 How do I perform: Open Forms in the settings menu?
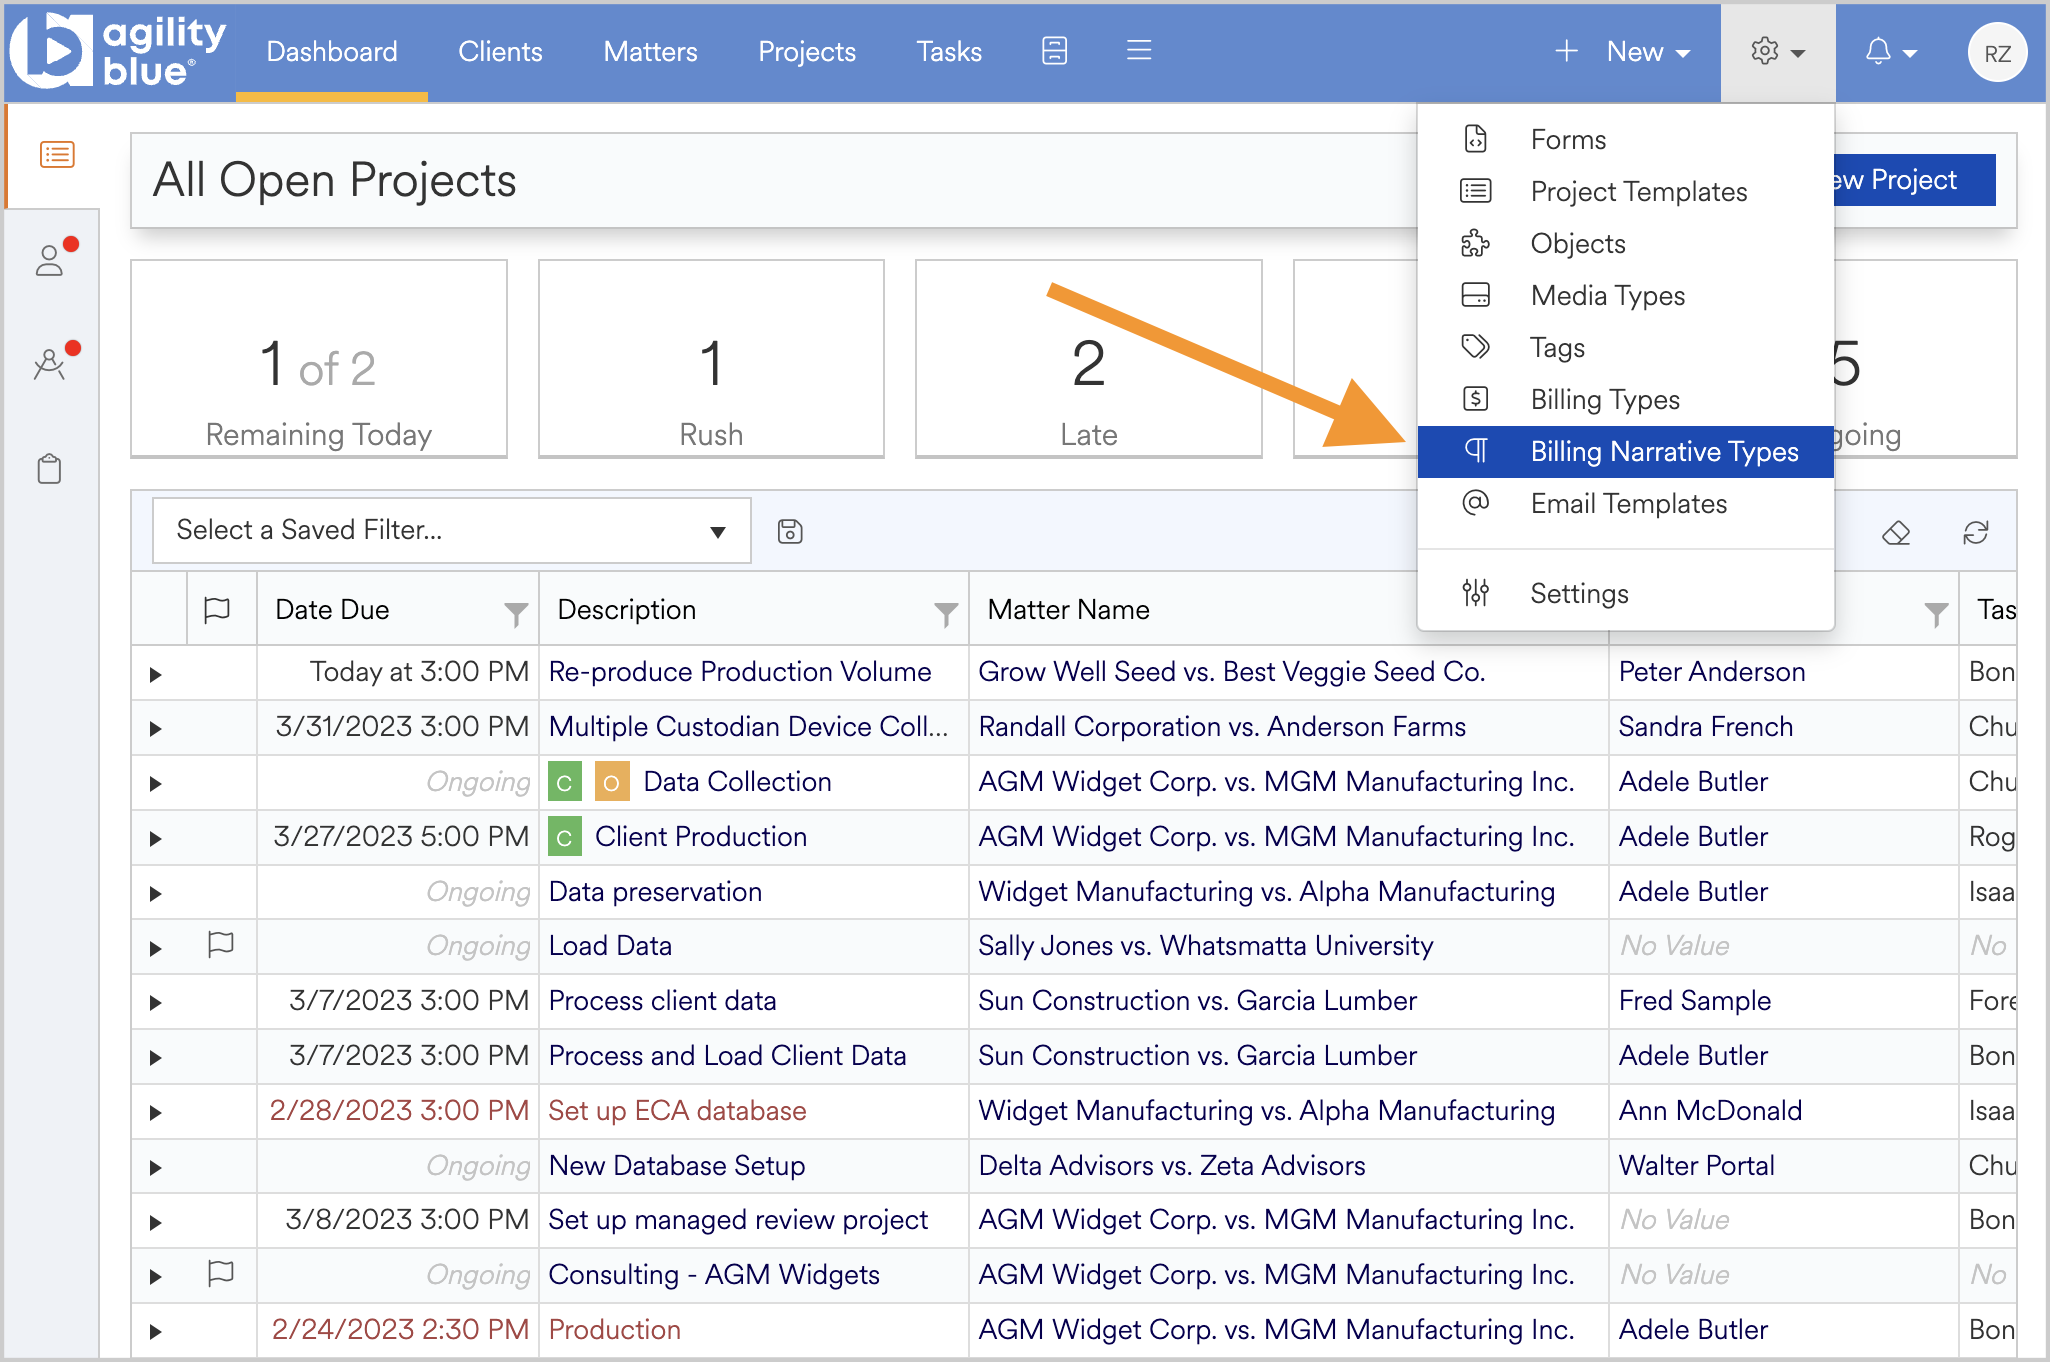tap(1626, 139)
